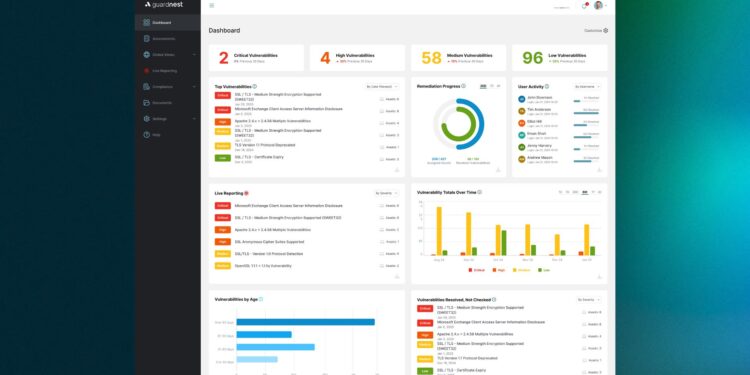The height and width of the screenshot is (375, 750).
Task: Click the guardnest logo
Action: (164, 5)
